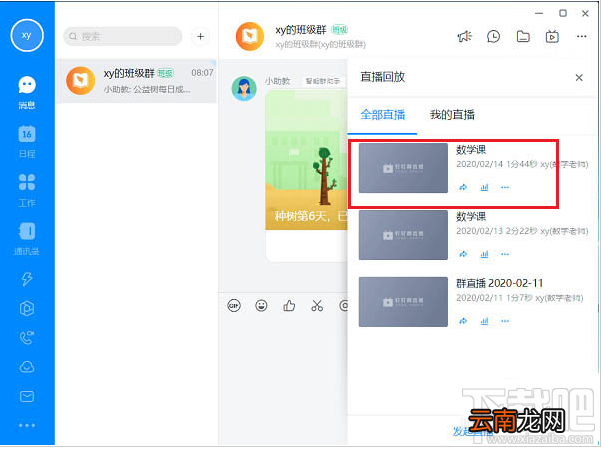Click the search input field

click(x=122, y=36)
